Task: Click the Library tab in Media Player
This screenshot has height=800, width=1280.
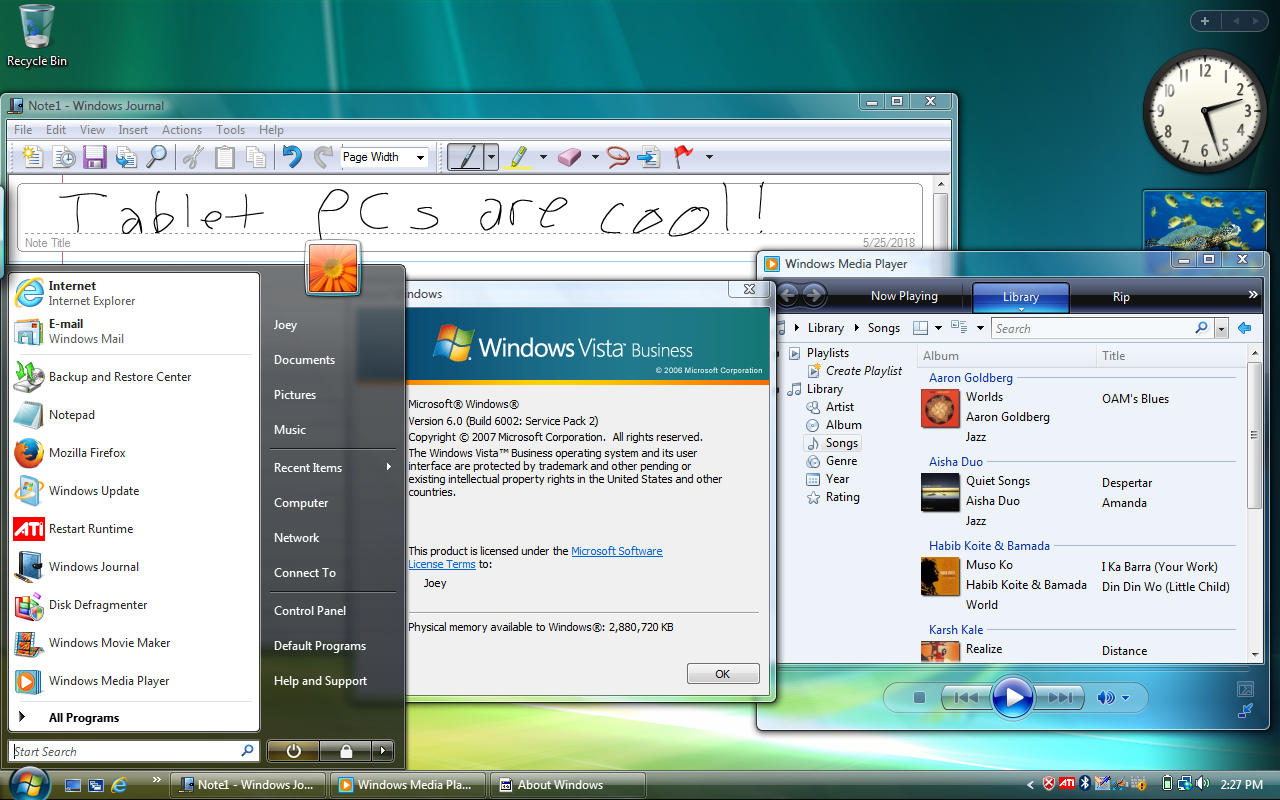Action: point(1021,297)
